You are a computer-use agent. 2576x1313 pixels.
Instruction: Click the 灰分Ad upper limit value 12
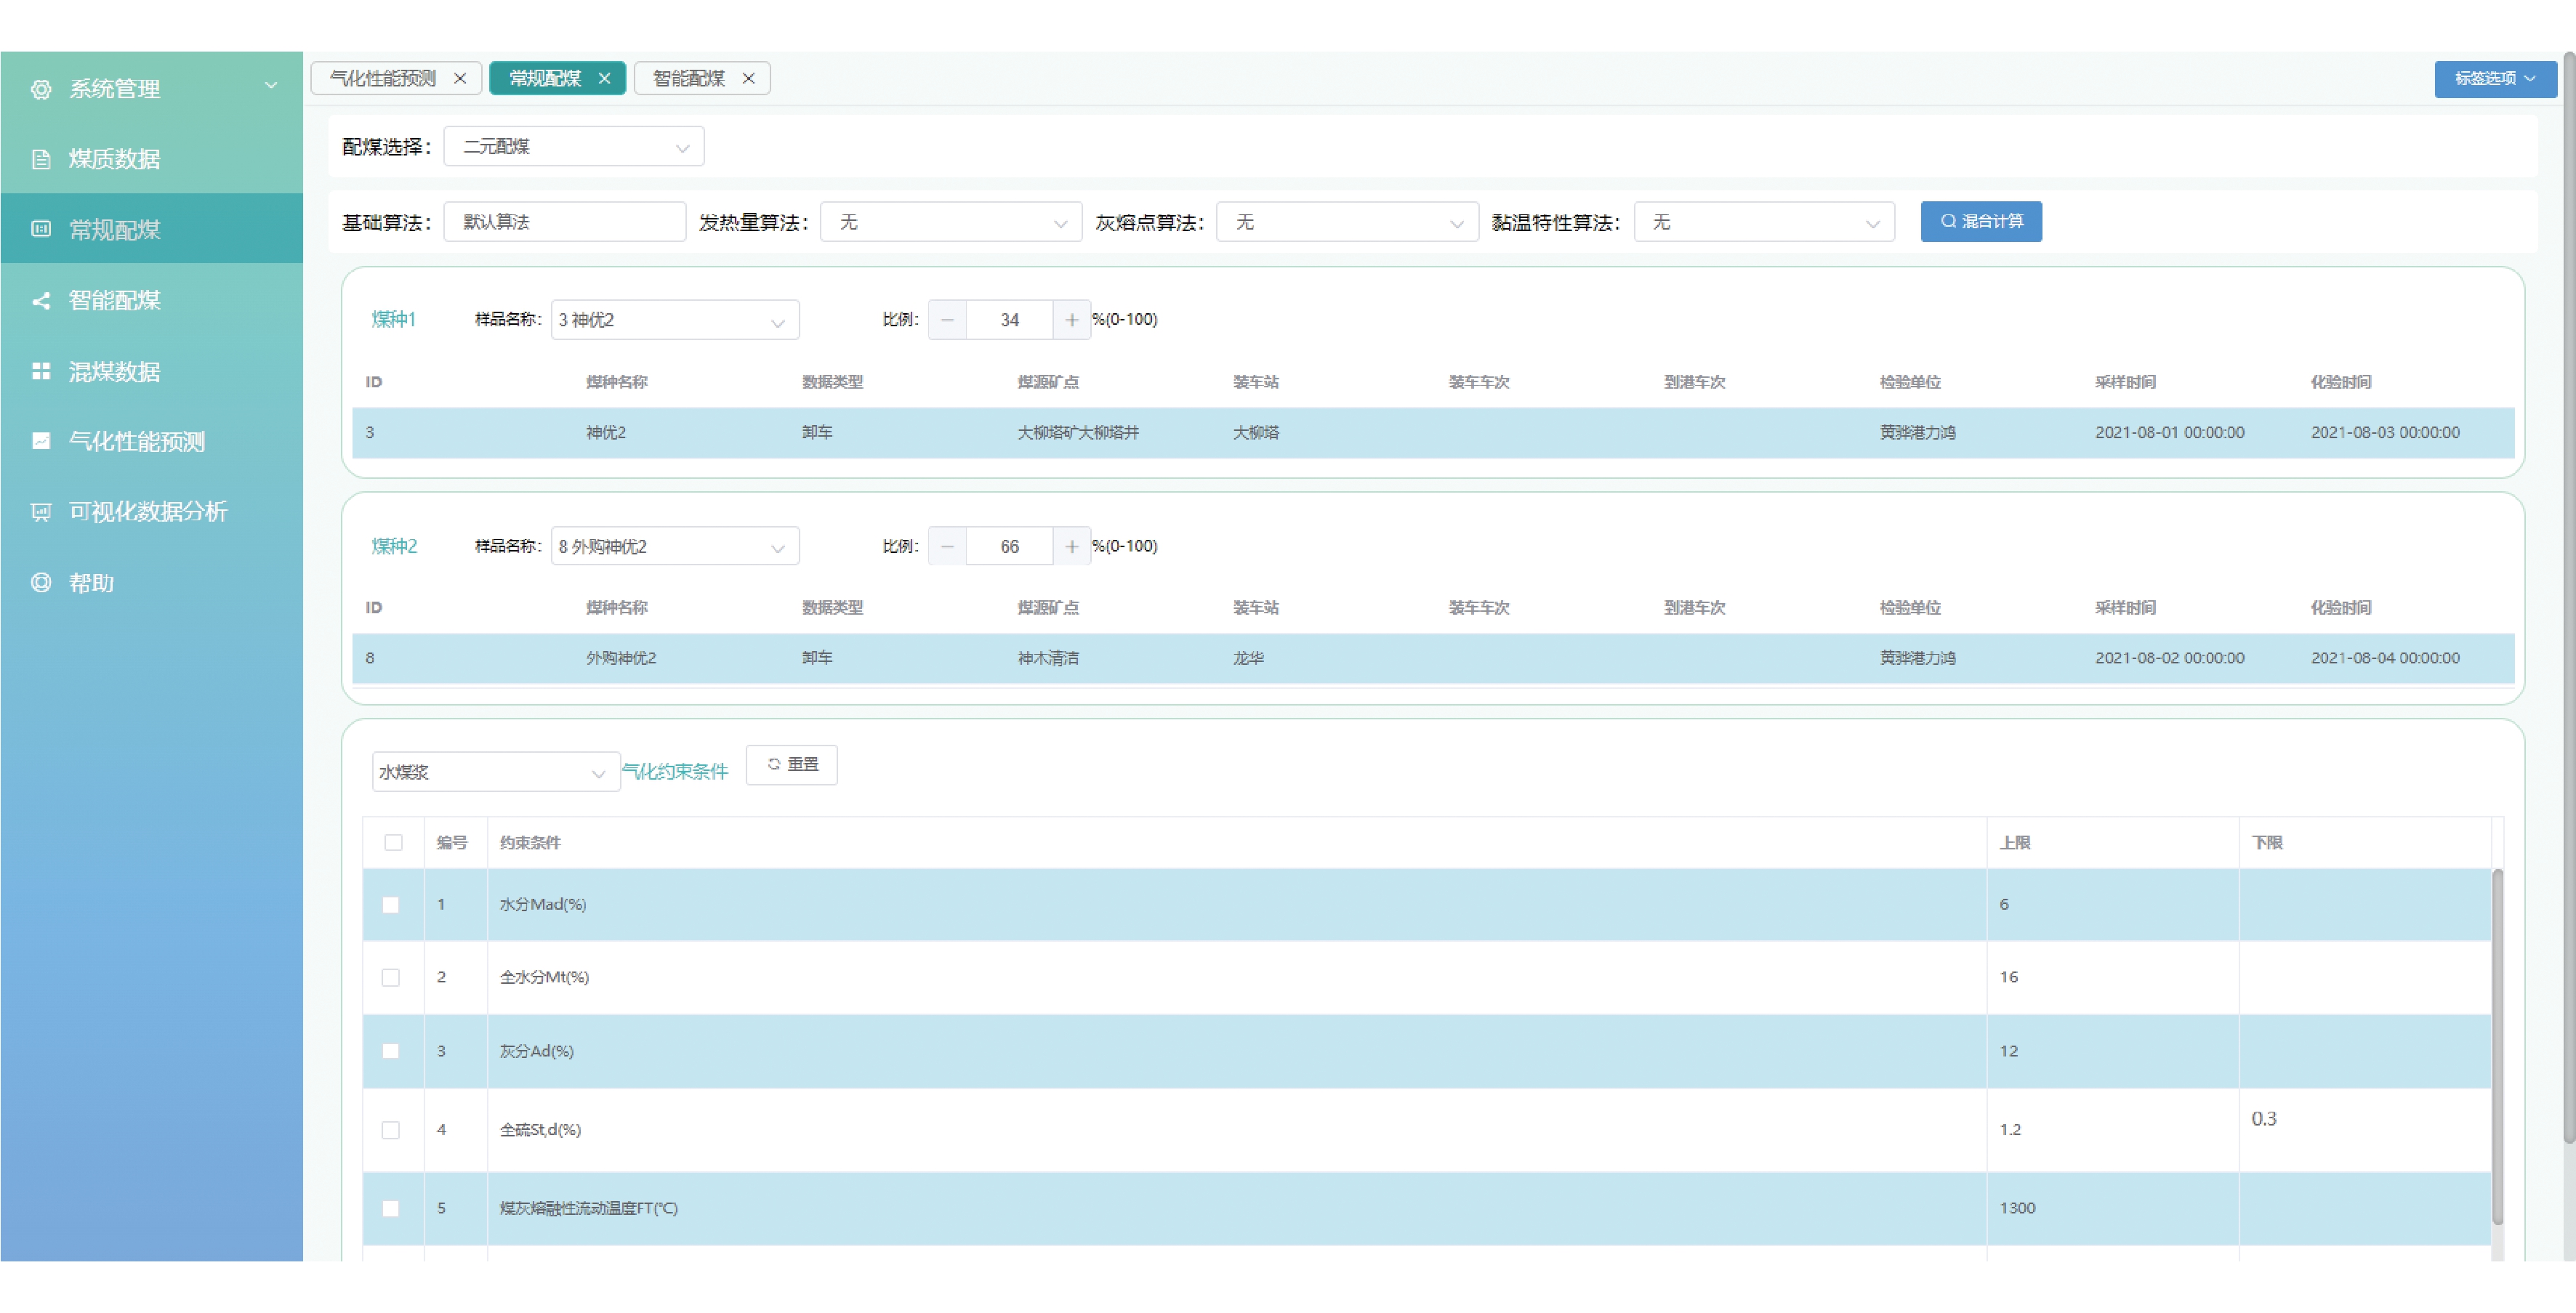(x=2008, y=1051)
